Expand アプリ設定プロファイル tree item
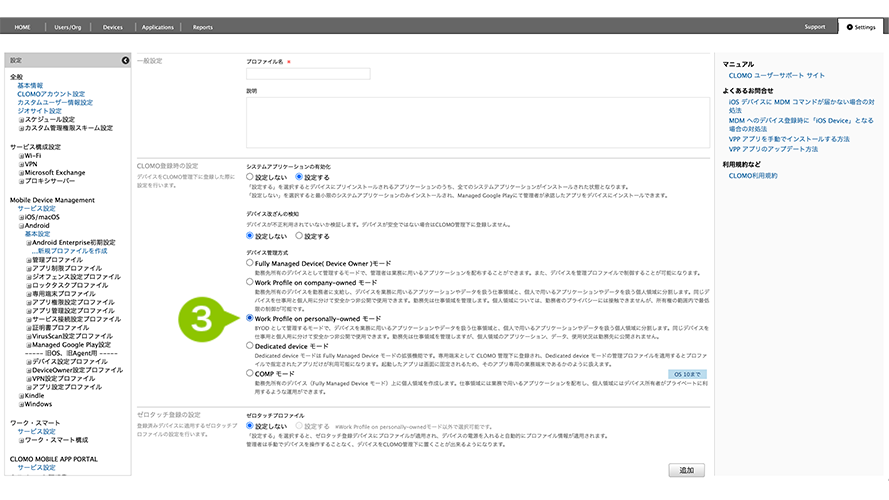Screen dimensions: 889x500 click(29, 387)
